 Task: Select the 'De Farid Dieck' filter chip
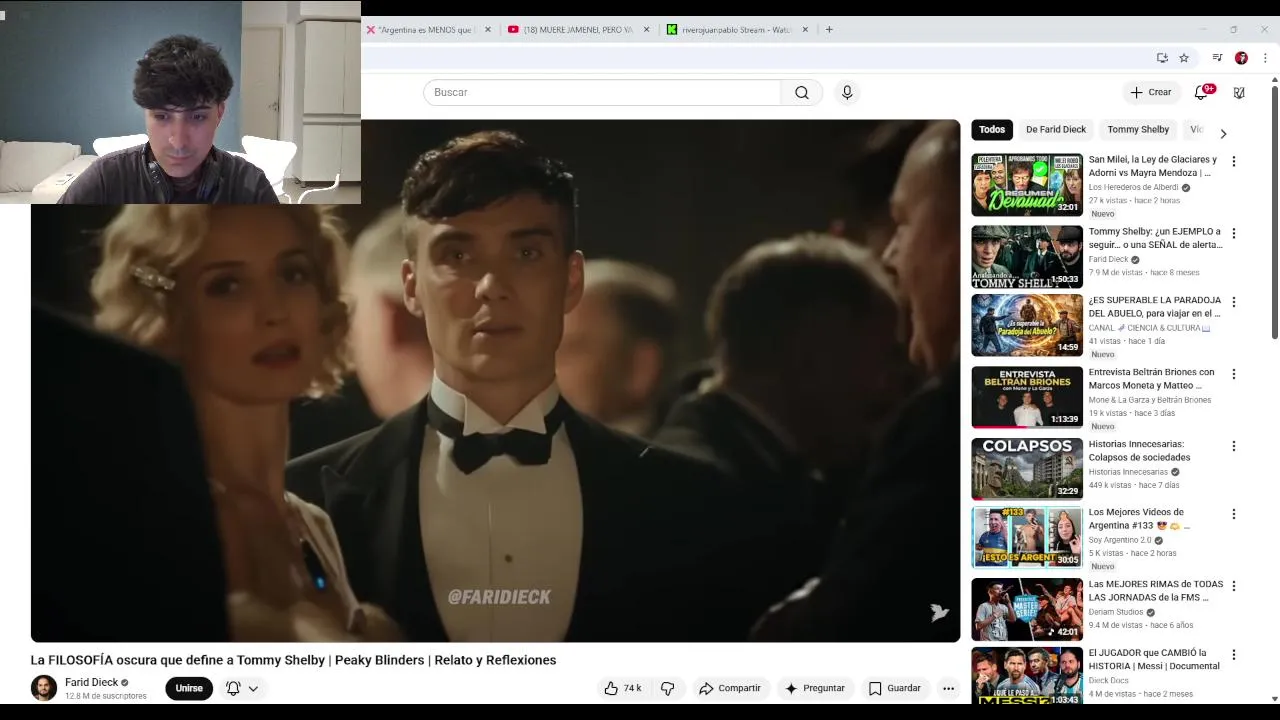(1056, 130)
